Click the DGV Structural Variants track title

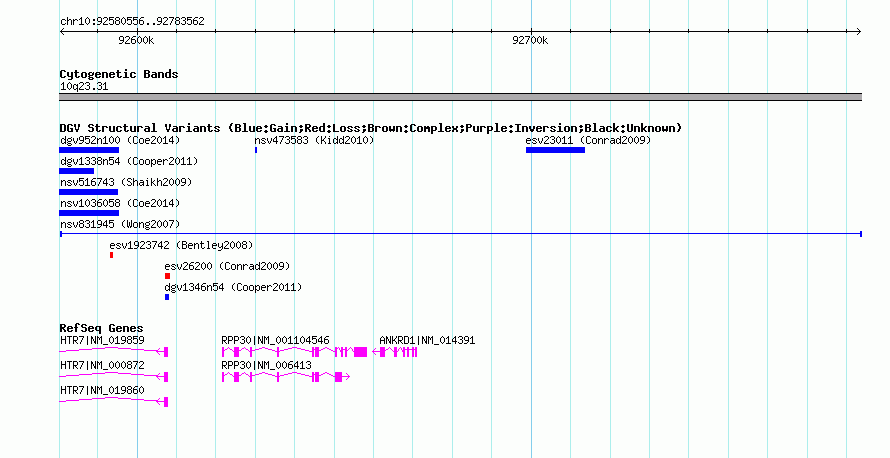pos(371,128)
